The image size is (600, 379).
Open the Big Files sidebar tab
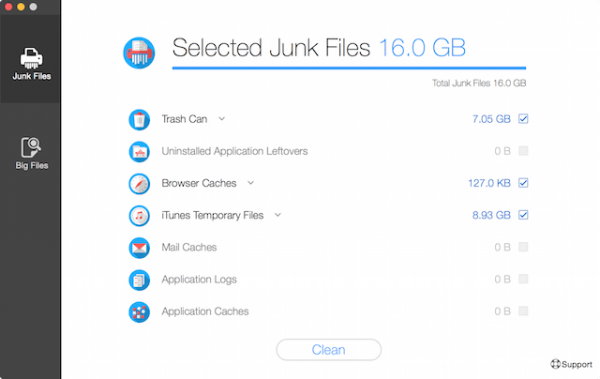[x=31, y=153]
